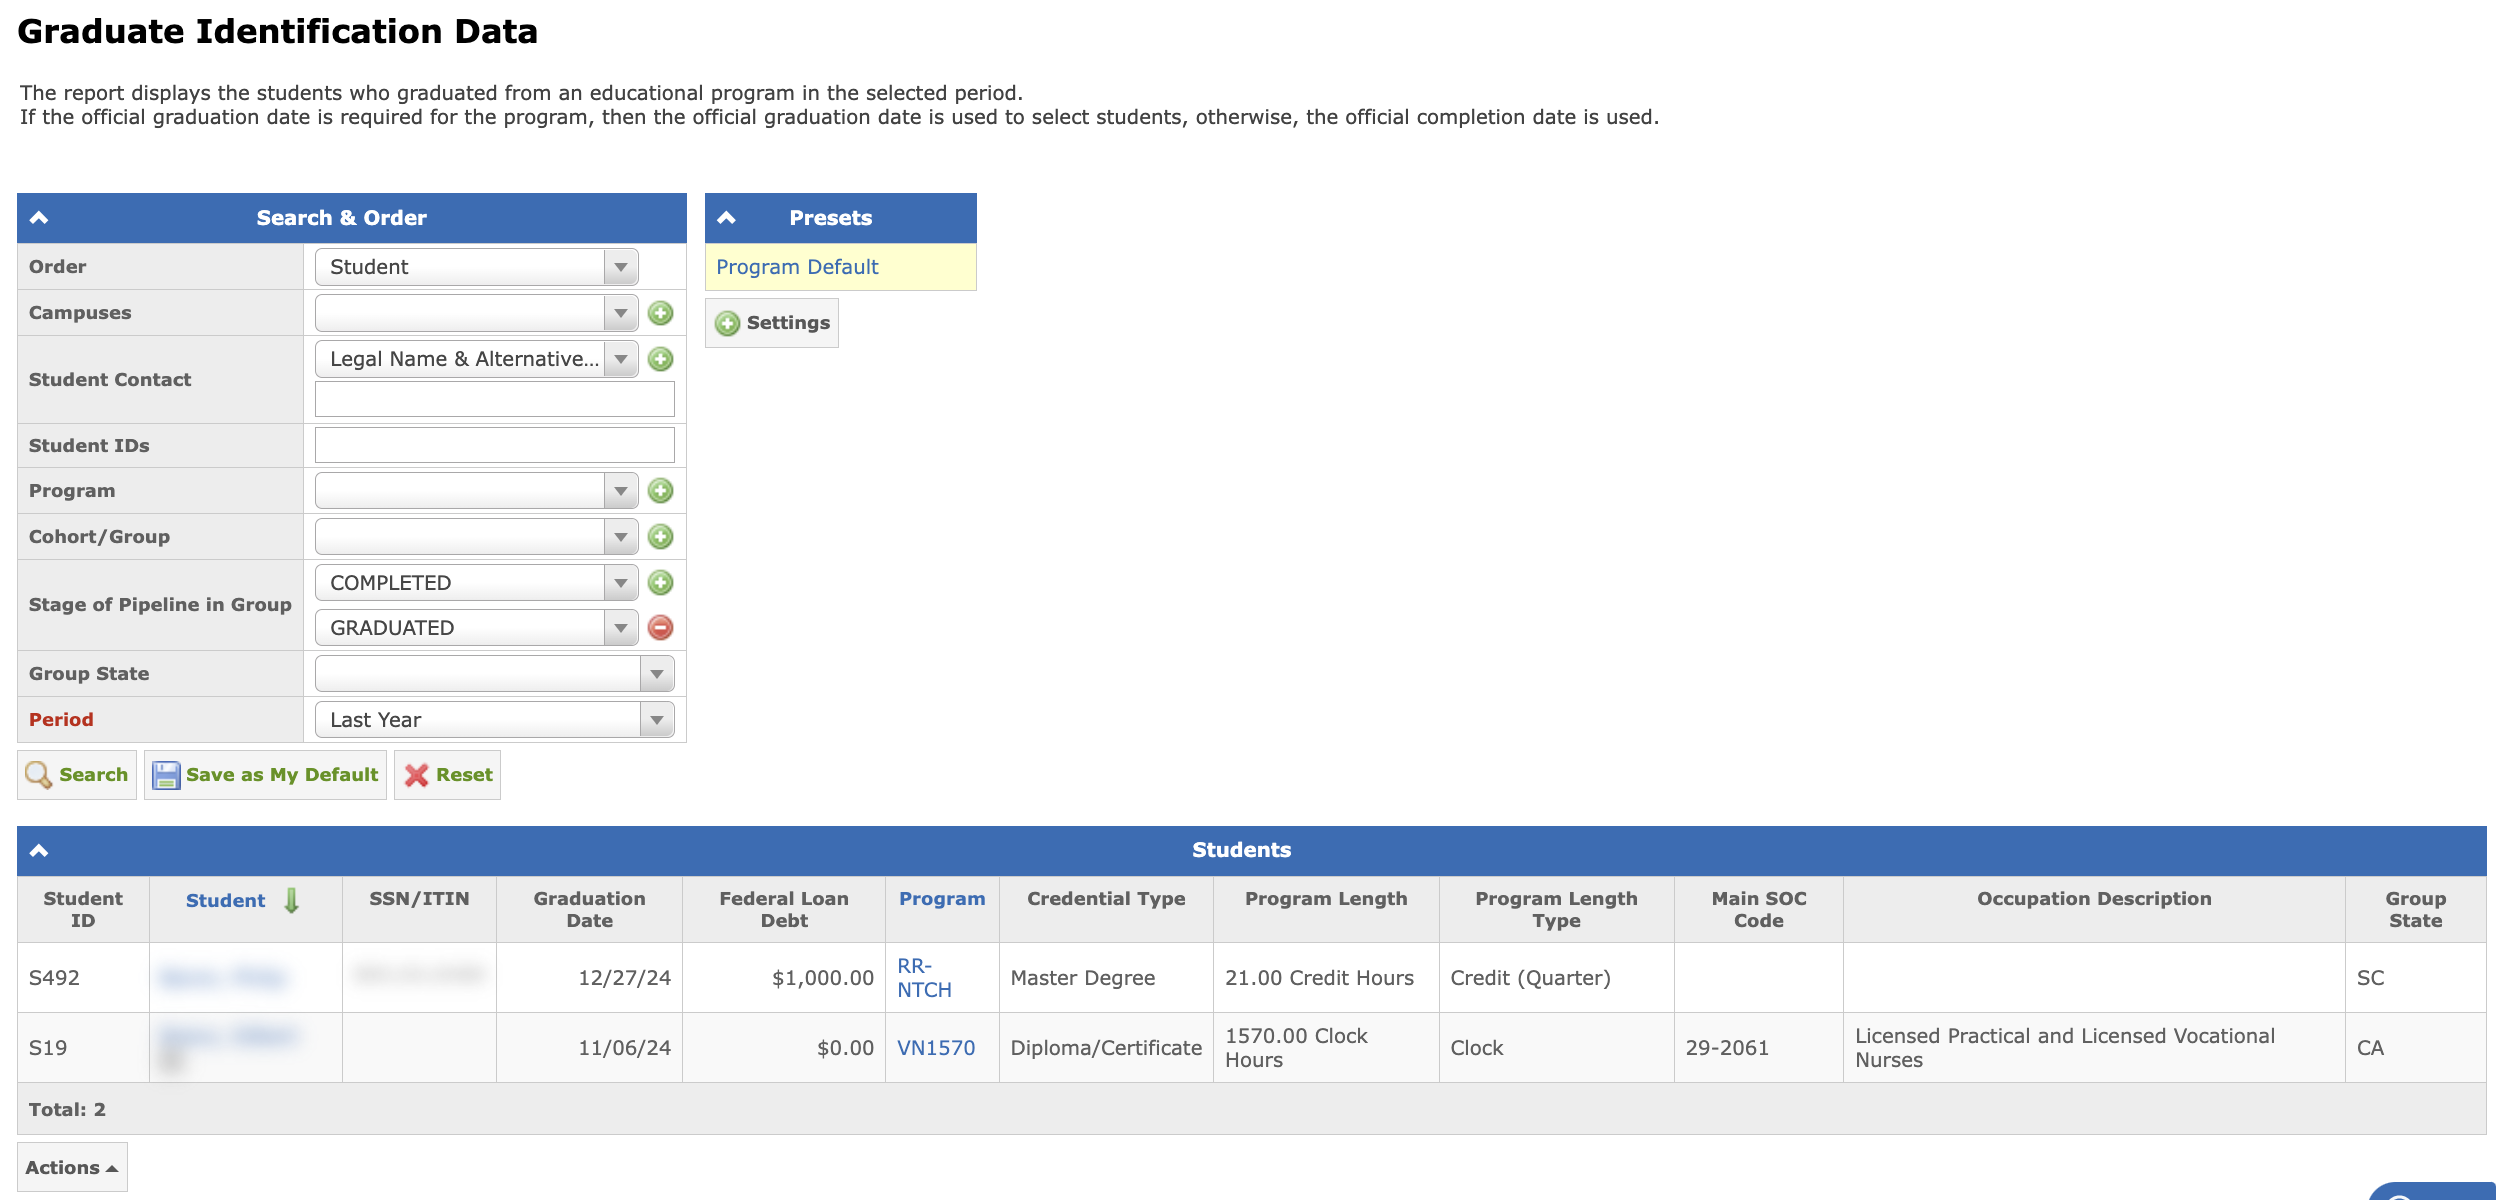Viewport: 2506px width, 1200px height.
Task: Add another Cohort/Group filter row
Action: pos(660,537)
